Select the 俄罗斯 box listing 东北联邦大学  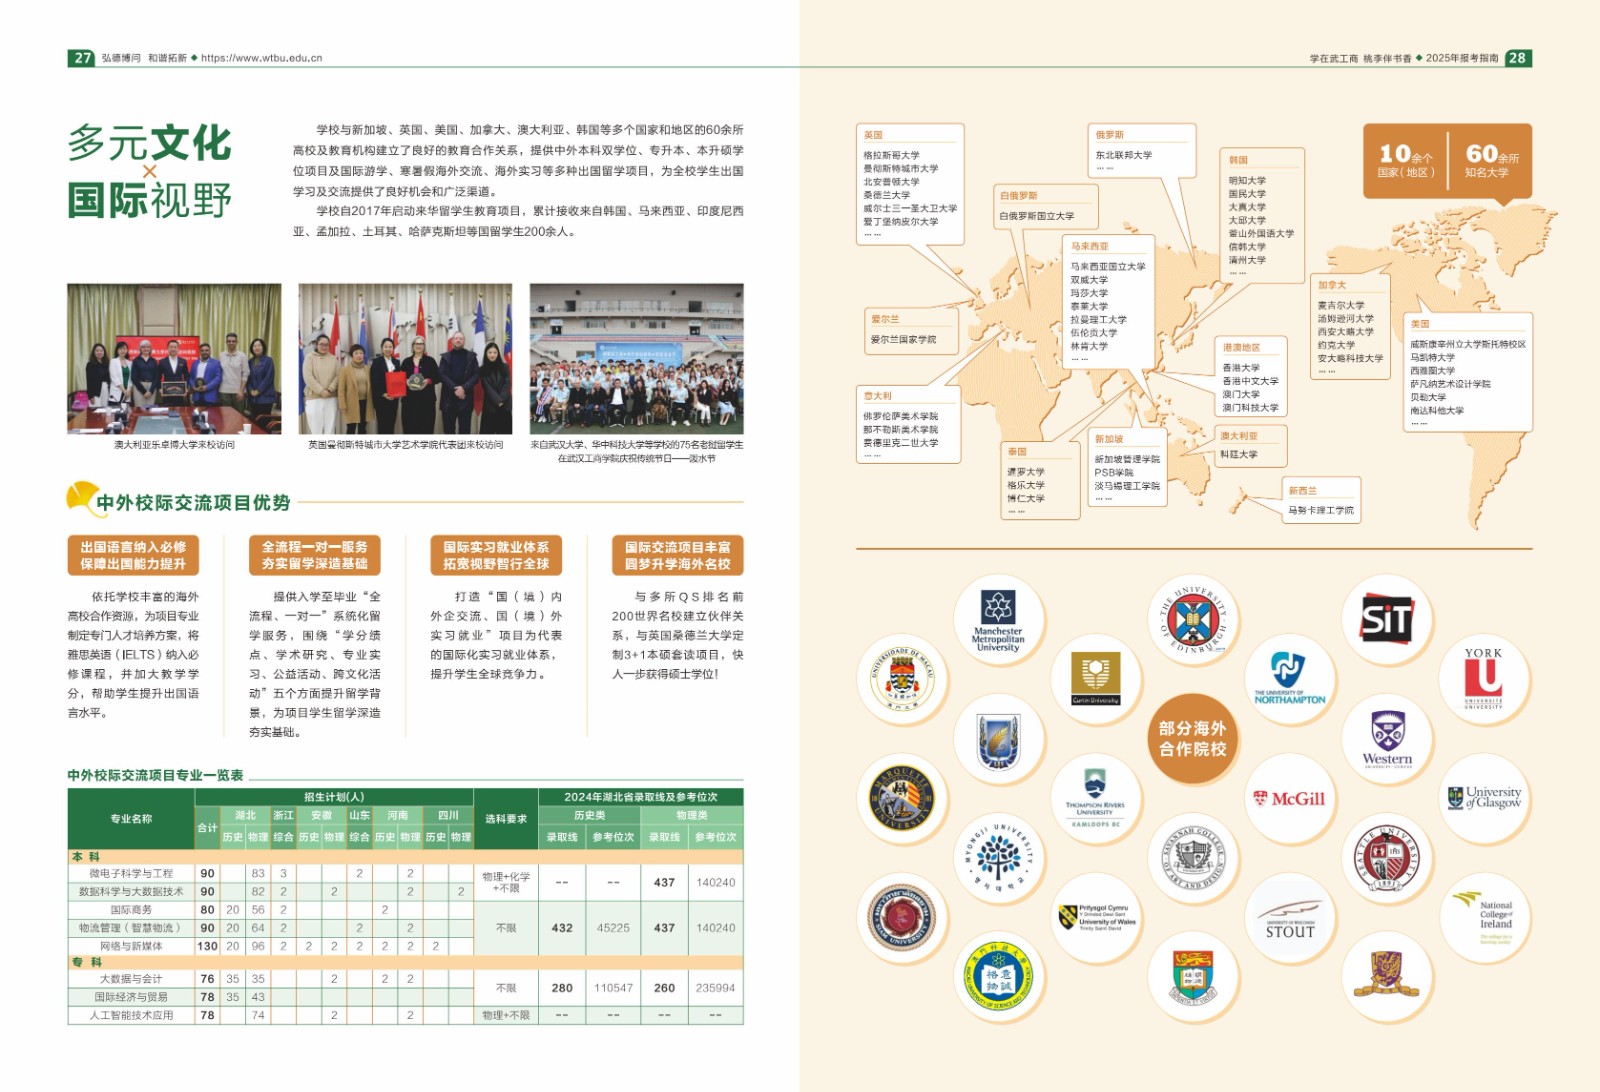tap(1143, 150)
